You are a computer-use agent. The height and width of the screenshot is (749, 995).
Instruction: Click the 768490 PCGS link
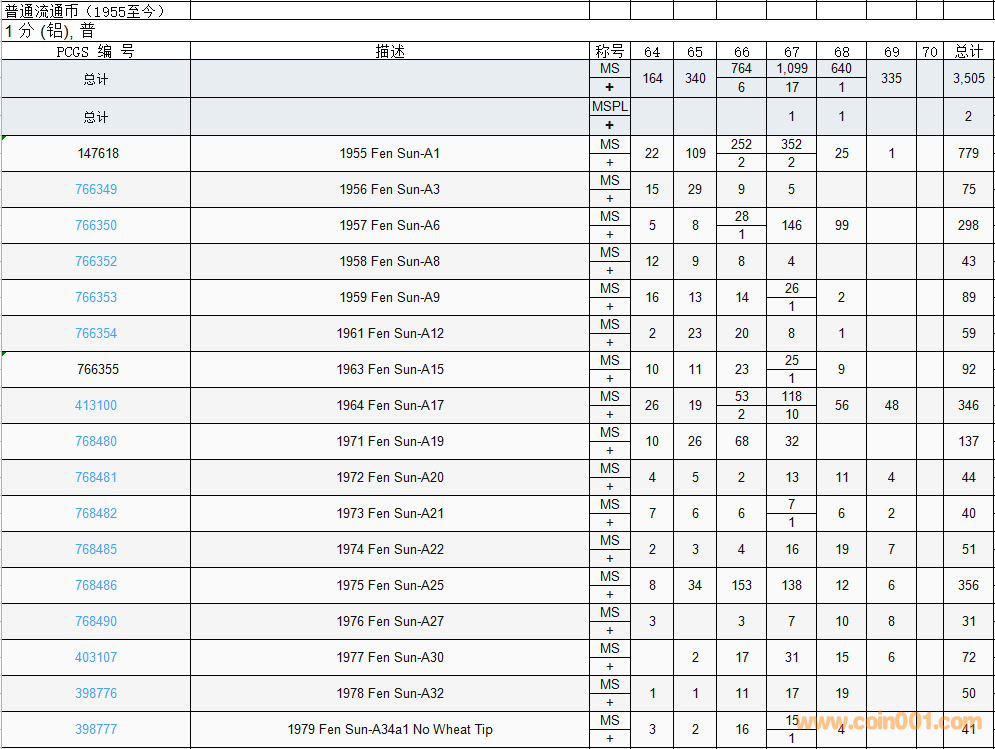pyautogui.click(x=96, y=622)
